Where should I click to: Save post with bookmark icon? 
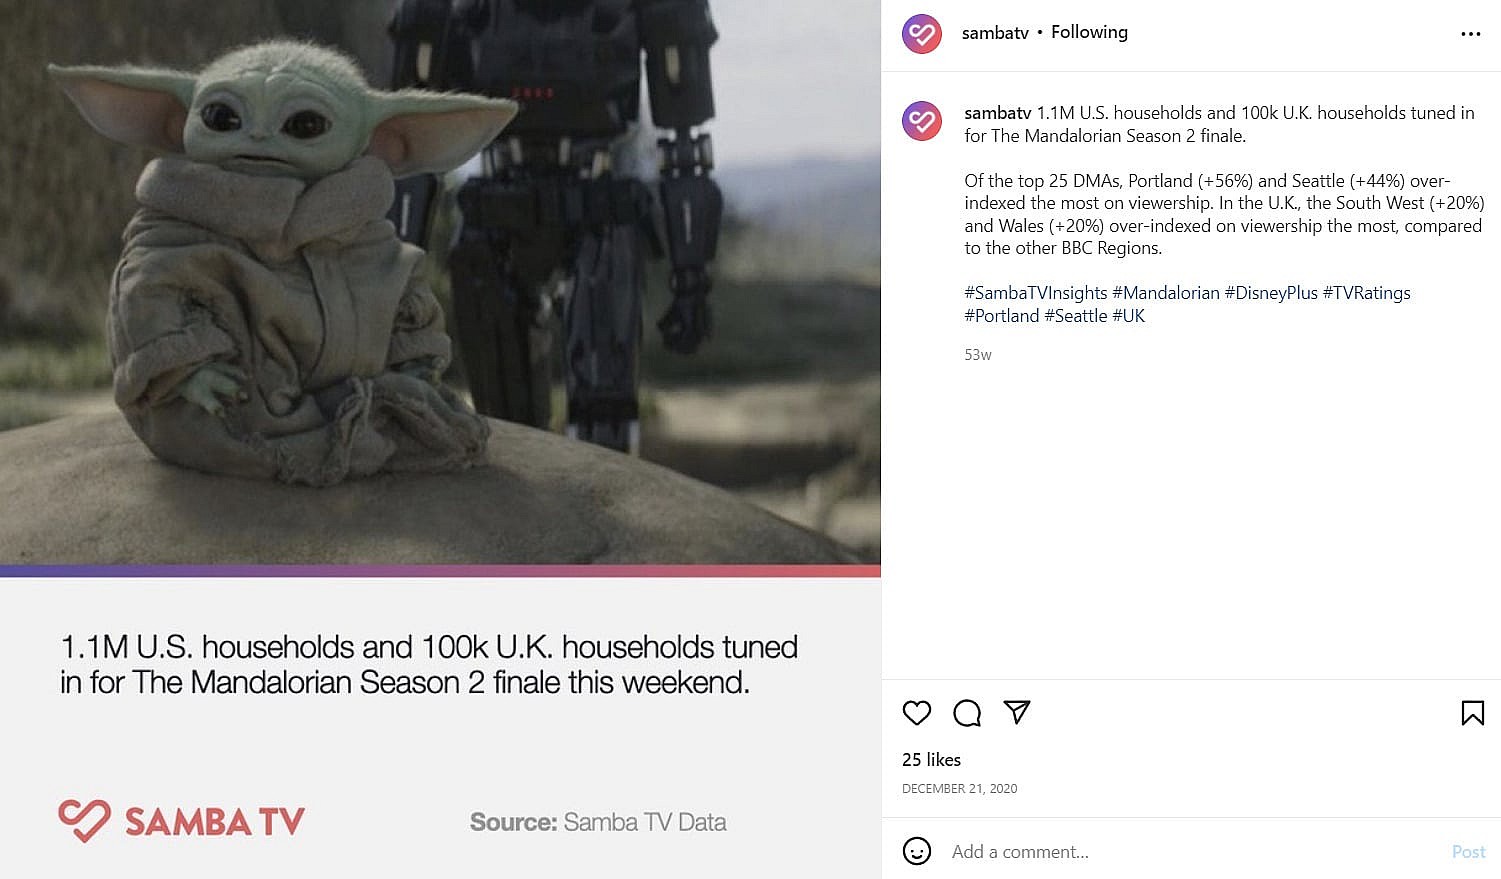click(1472, 713)
